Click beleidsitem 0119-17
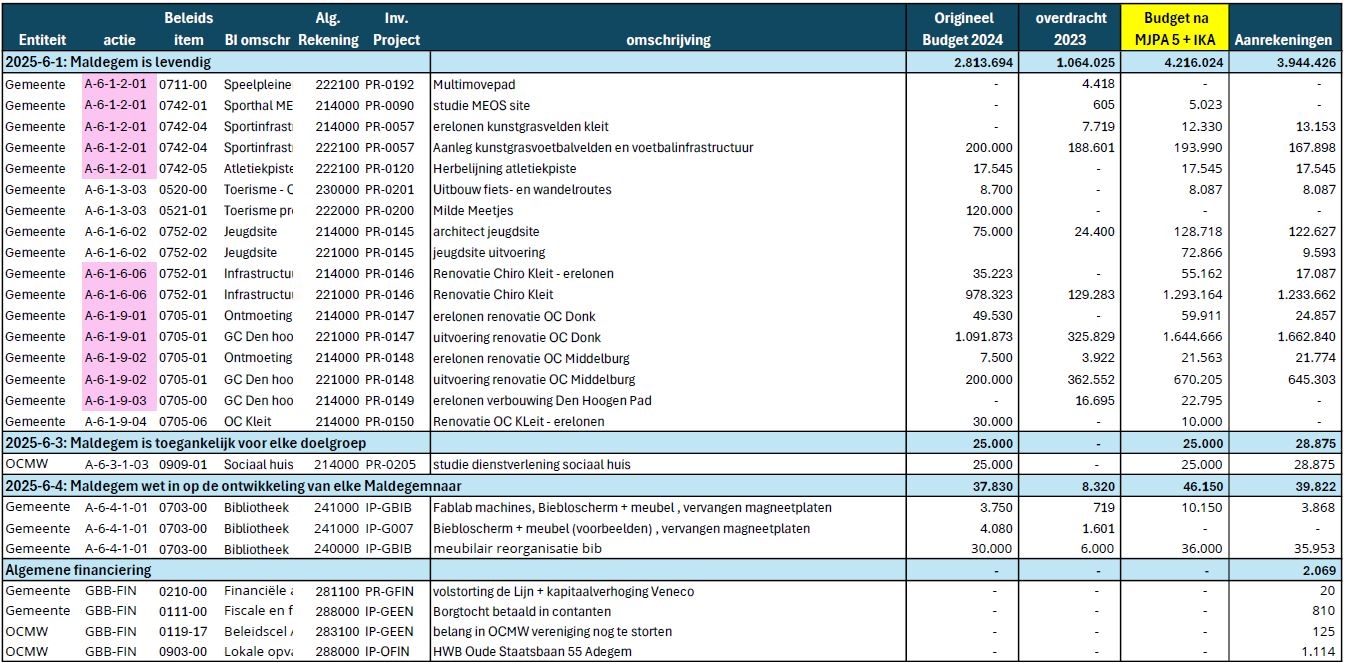1345x663 pixels. coord(183,631)
